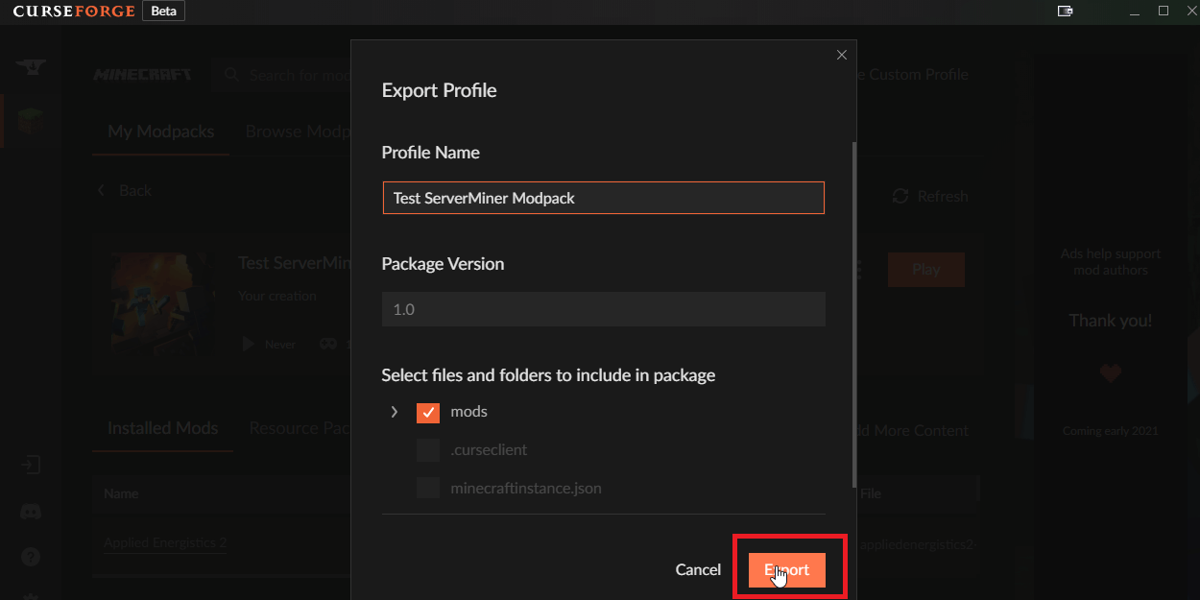Open Discord from the sidebar icon
Image resolution: width=1200 pixels, height=600 pixels.
[x=30, y=512]
